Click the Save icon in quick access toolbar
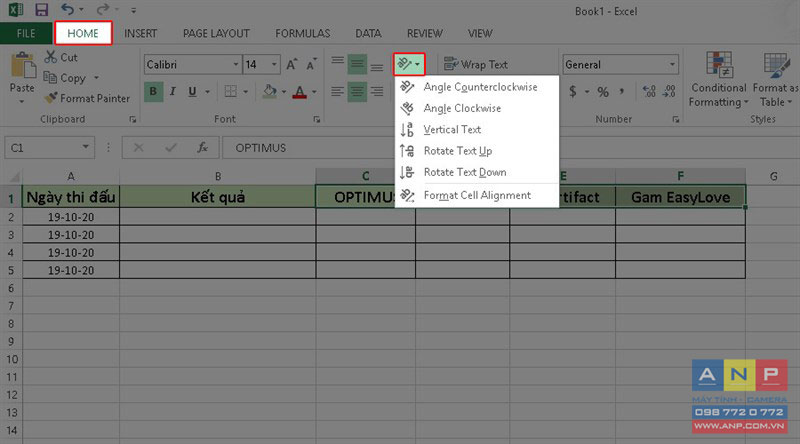 pos(41,9)
